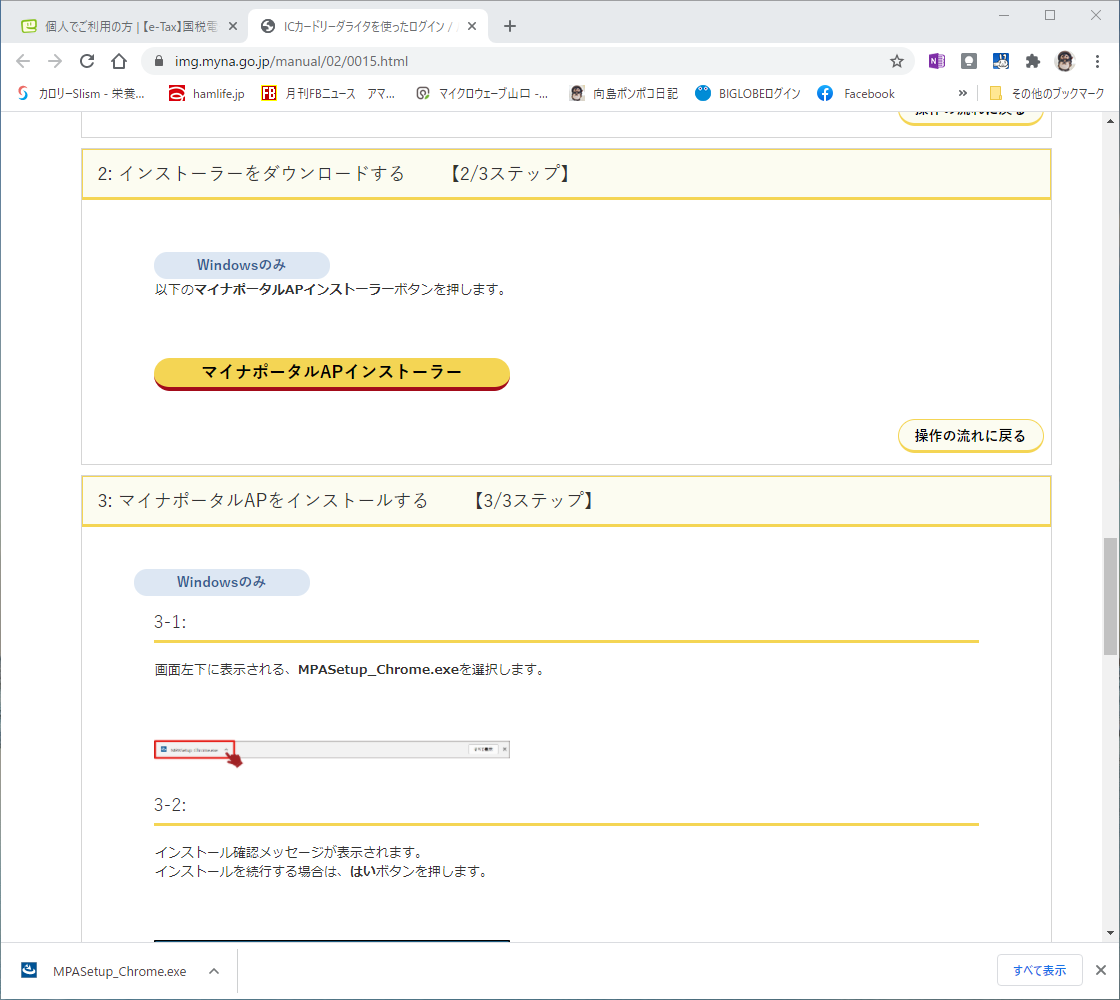
Task: Go to the browser home page icon
Action: coord(119,61)
